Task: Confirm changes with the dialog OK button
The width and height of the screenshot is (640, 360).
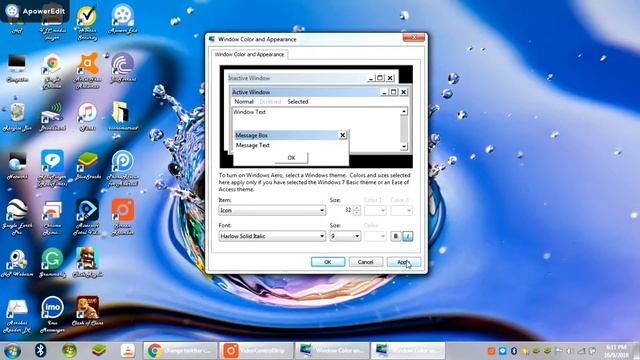Action: pos(328,262)
